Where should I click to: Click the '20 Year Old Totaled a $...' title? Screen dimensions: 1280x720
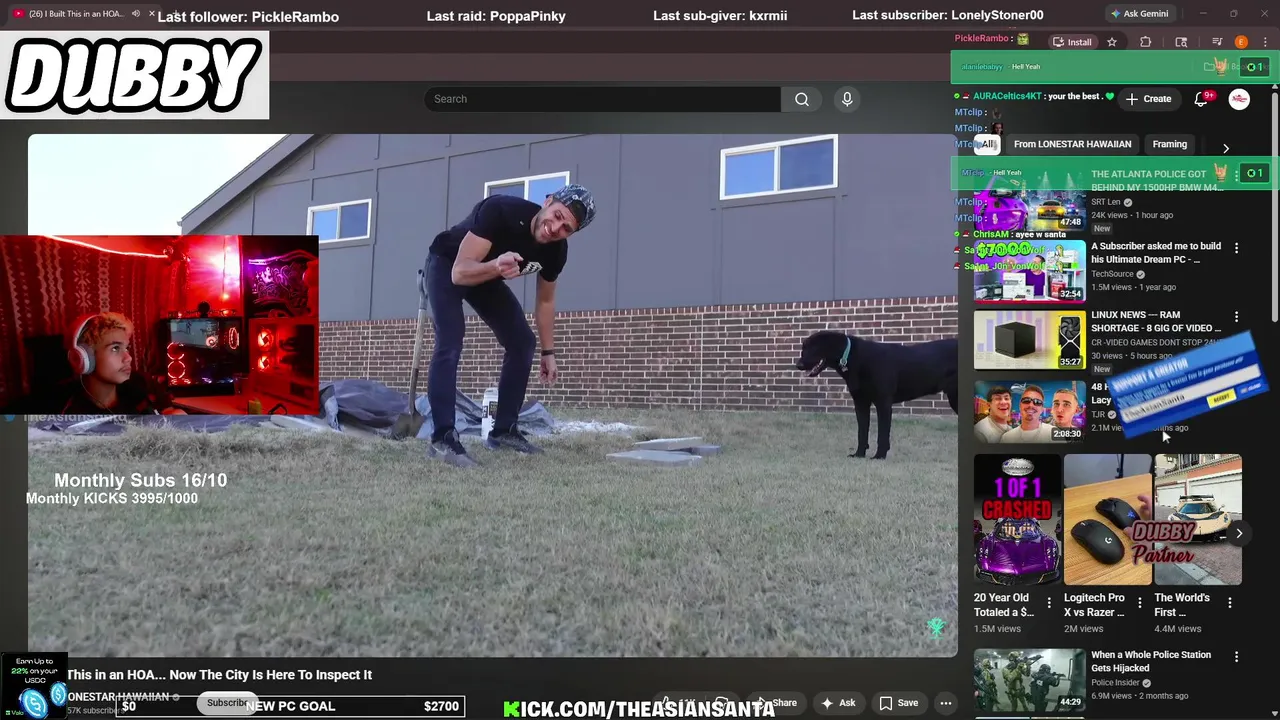[1004, 605]
